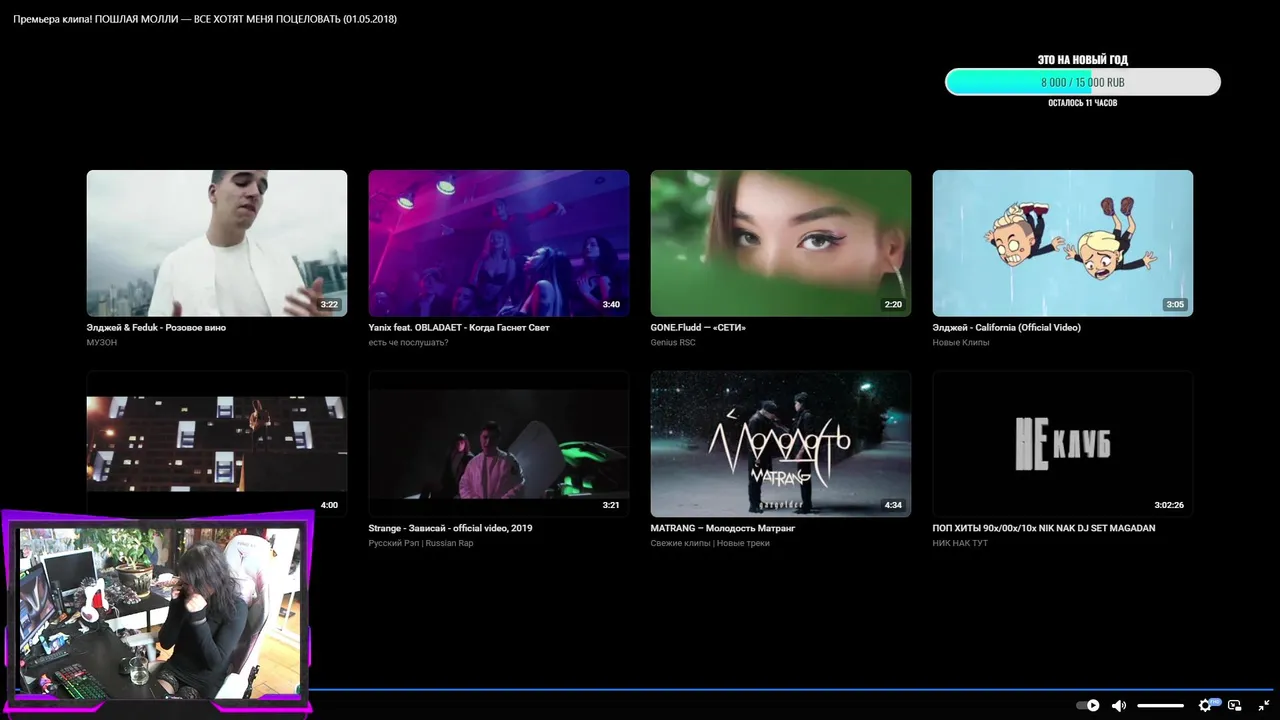
Task: Click title 'Yanix feat. OBLADAET - Когда Гаснет Свет'
Action: 459,327
